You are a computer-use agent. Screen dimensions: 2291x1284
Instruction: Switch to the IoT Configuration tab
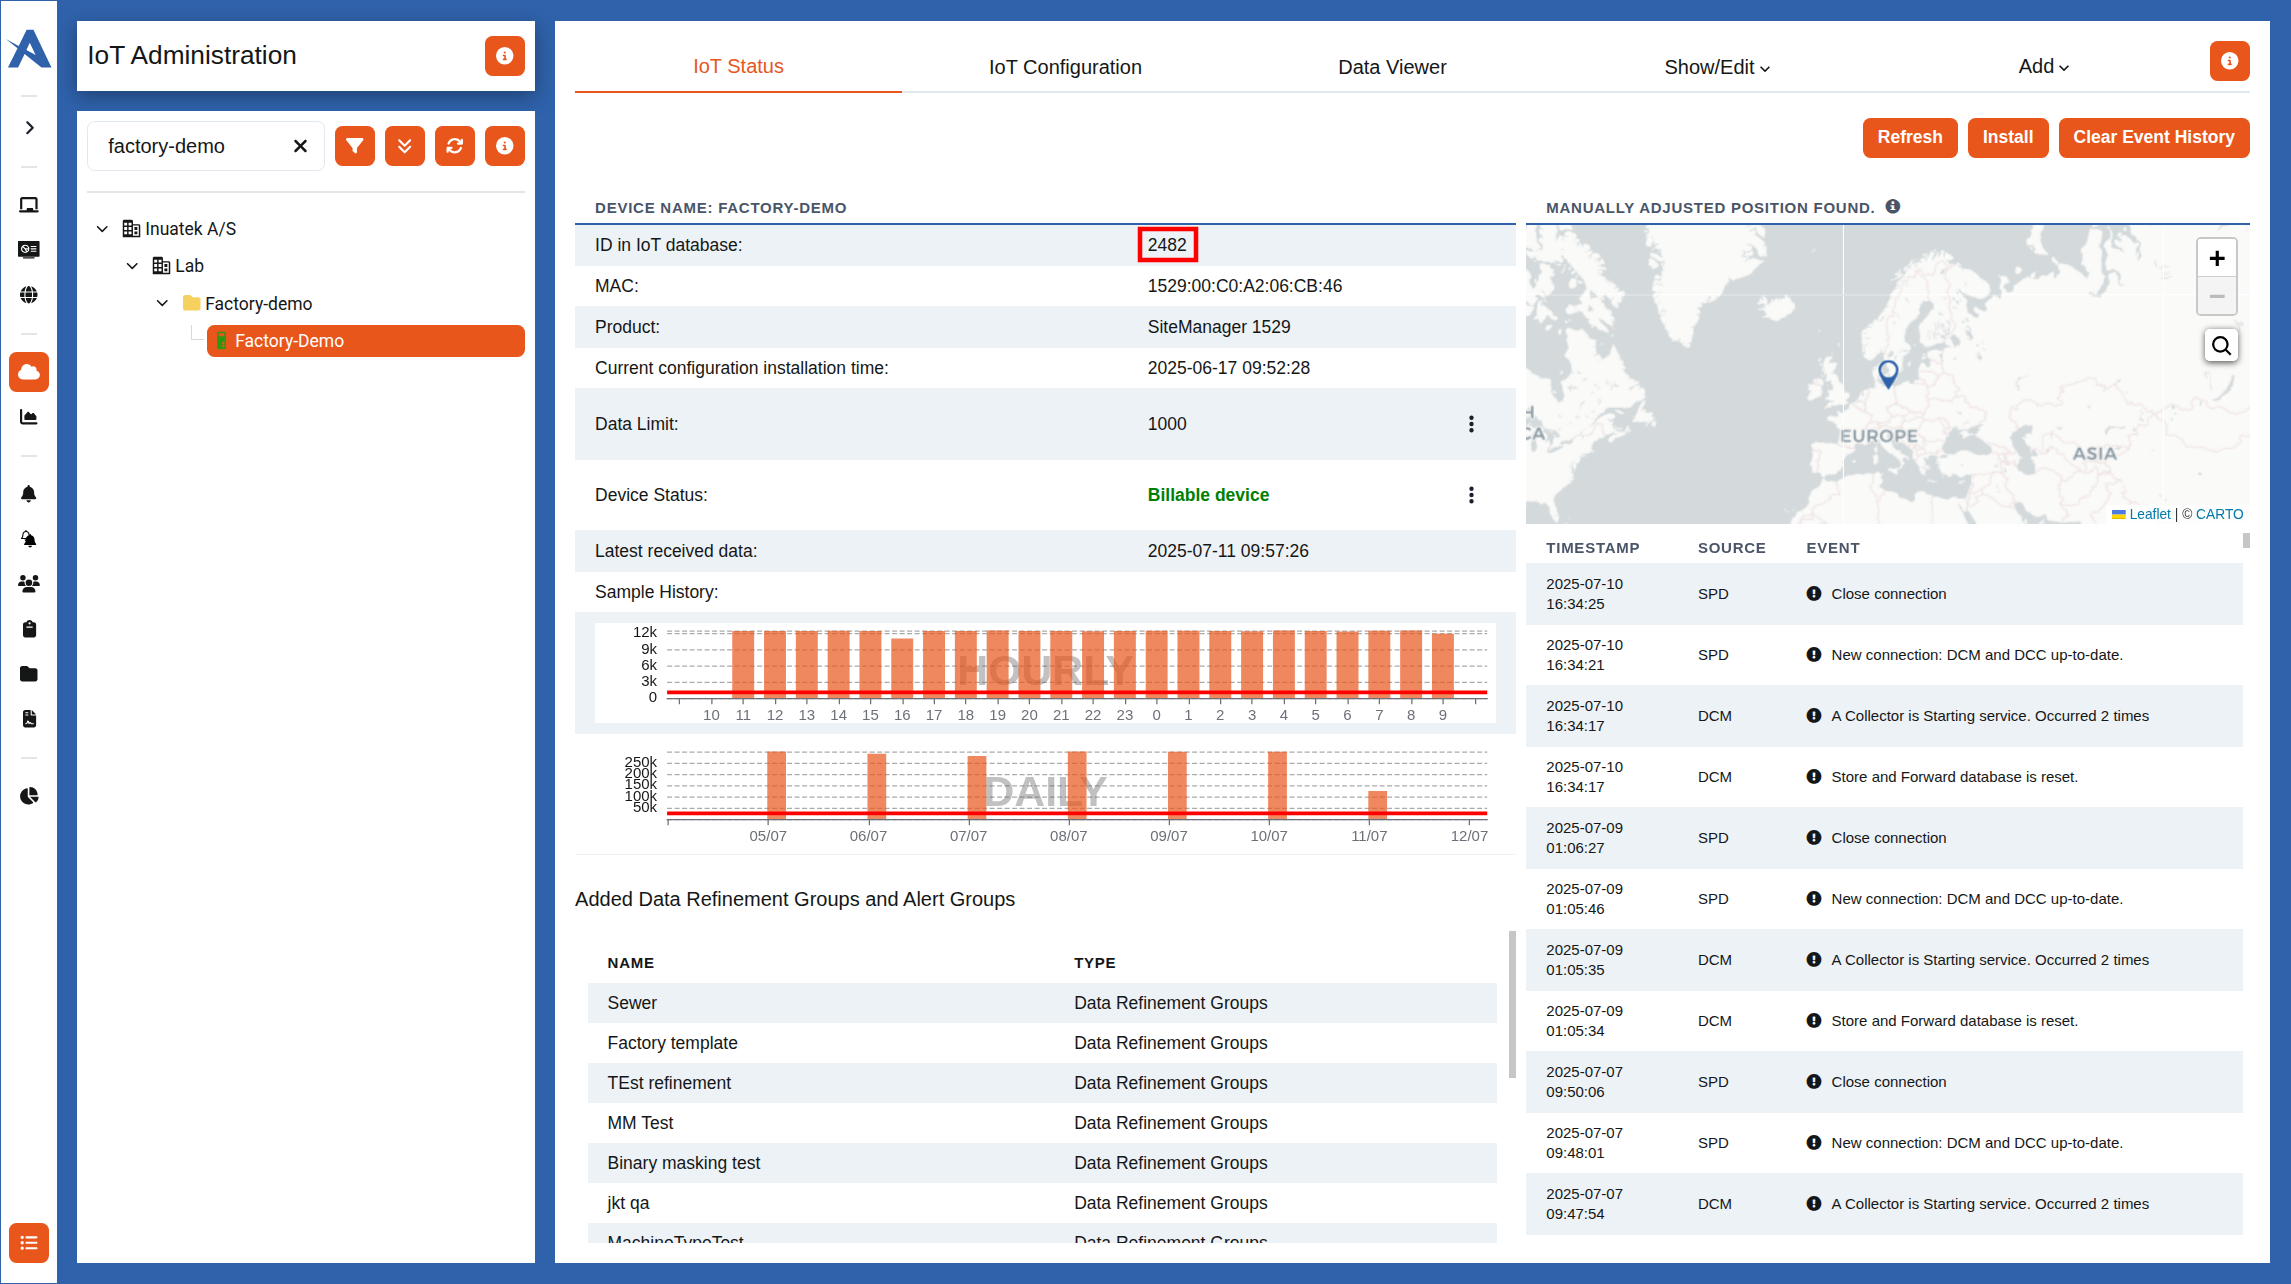pyautogui.click(x=1065, y=67)
